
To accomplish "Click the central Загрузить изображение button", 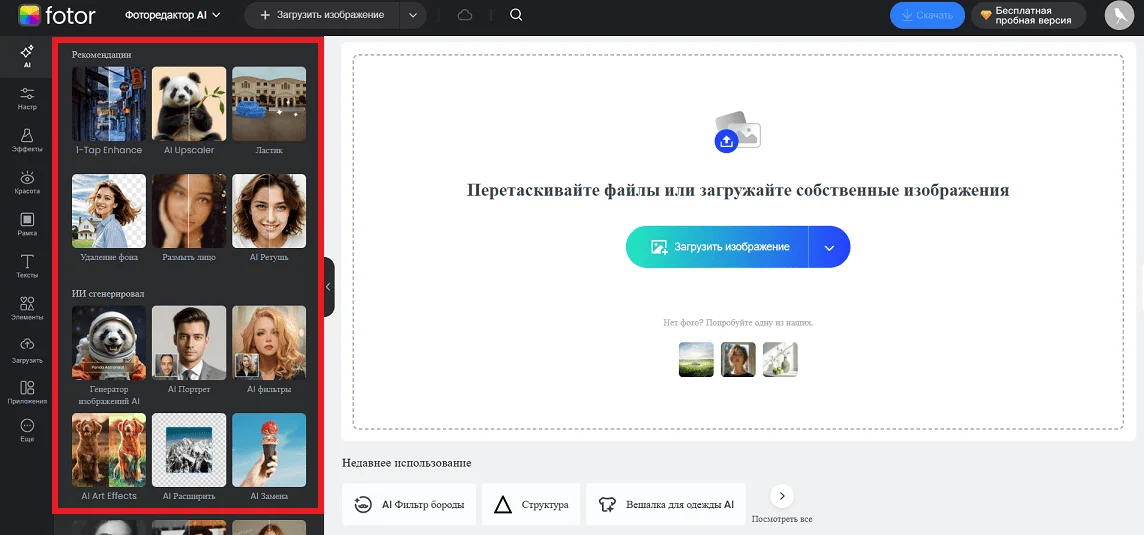I will tap(718, 247).
